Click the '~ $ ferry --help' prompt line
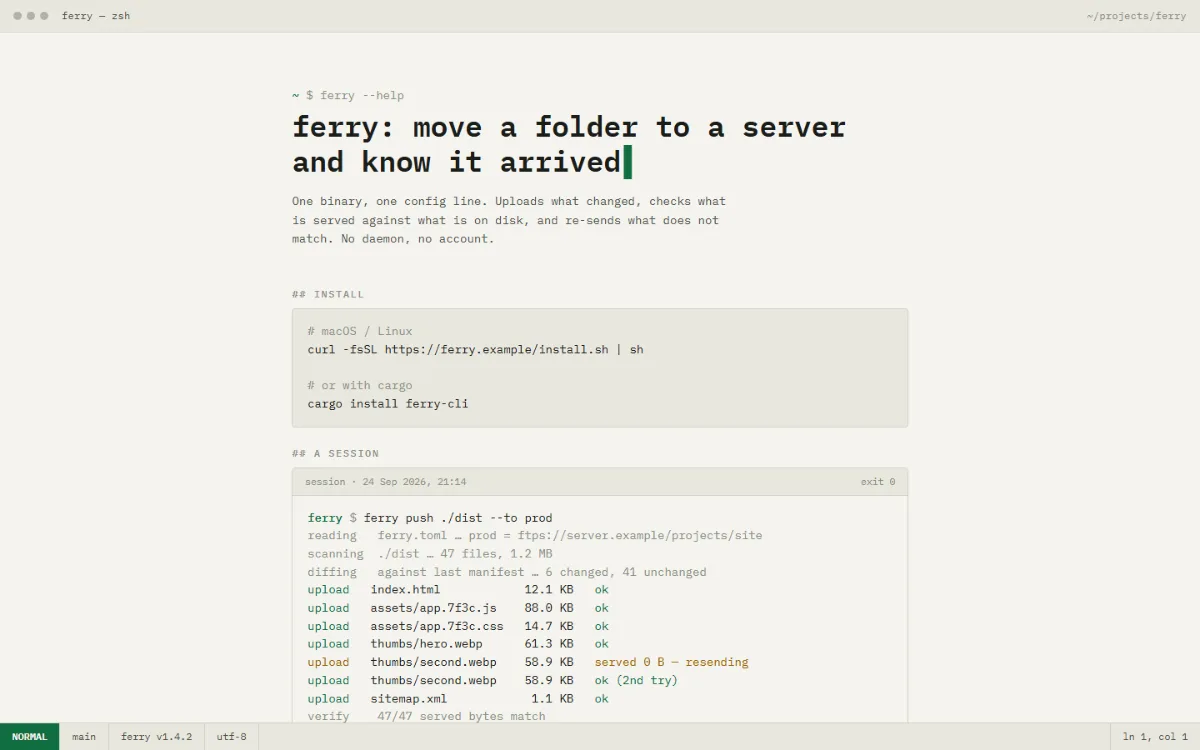The image size is (1200, 750). pos(348,96)
